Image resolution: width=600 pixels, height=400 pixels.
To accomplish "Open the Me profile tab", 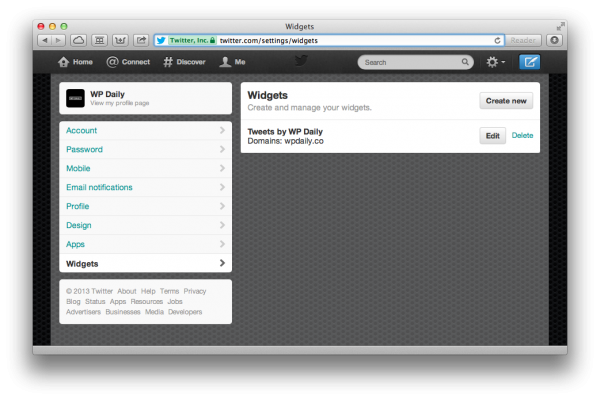I will coord(232,62).
